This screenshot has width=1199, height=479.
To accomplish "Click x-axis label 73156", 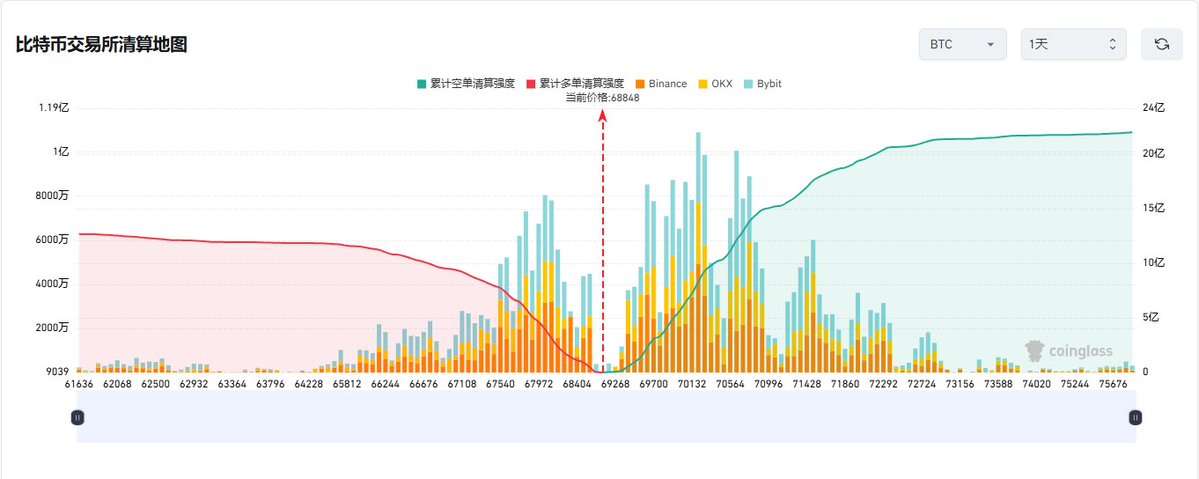I will pyautogui.click(x=960, y=383).
